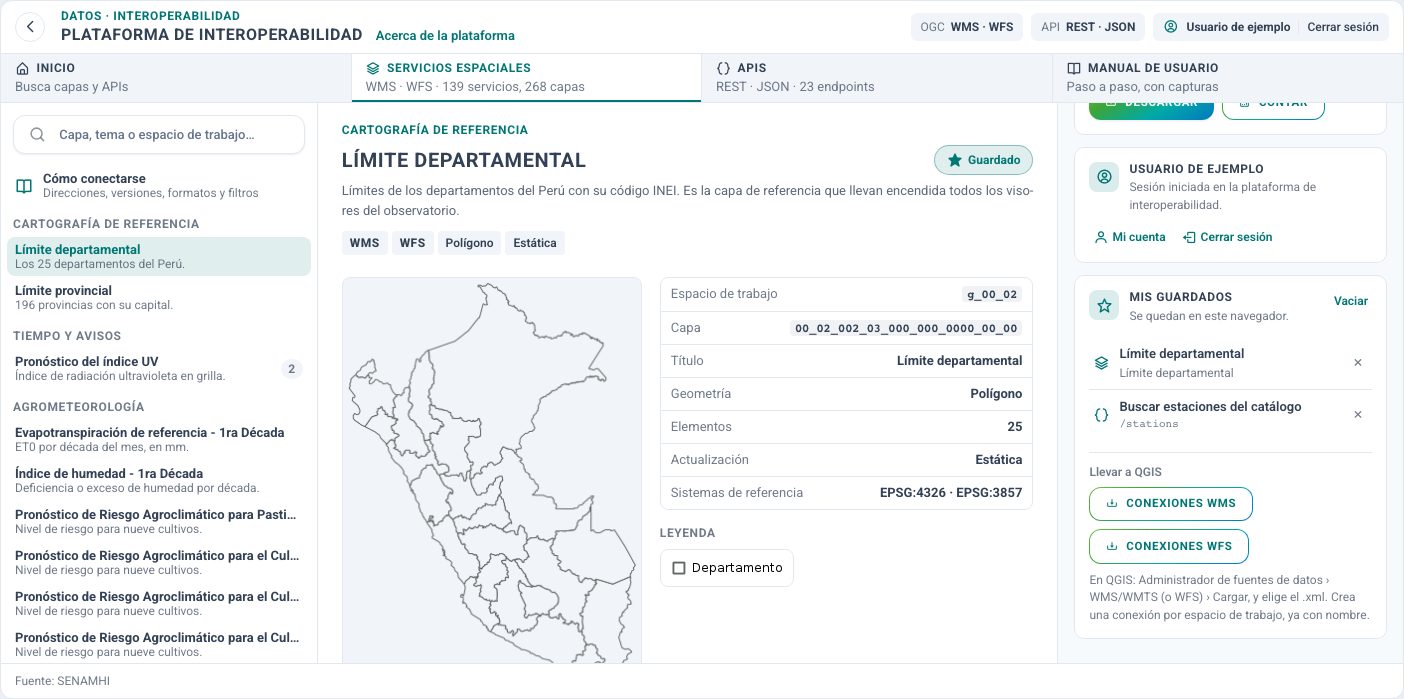Open Pronóstico del índice UV layer
1404x699 pixels.
(159, 368)
